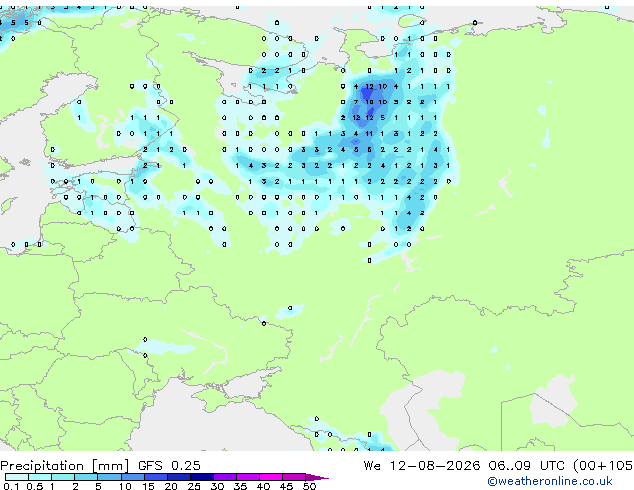Pick the legend swatch between 2 and 5

pyautogui.click(x=86, y=477)
